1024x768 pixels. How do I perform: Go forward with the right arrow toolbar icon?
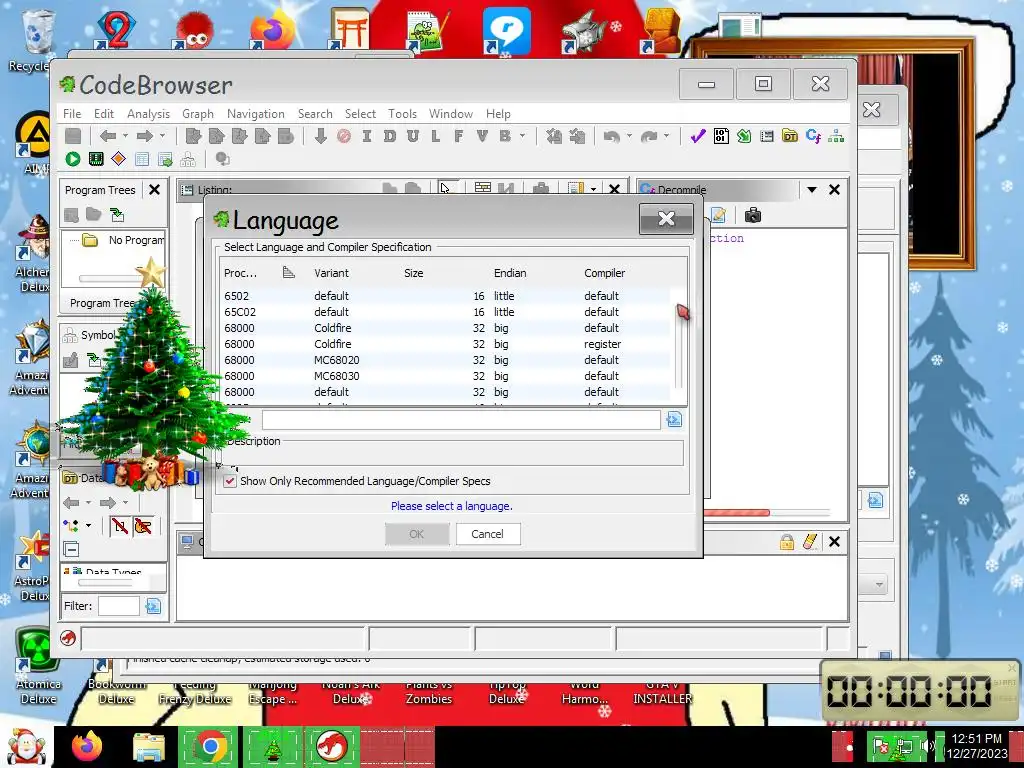[145, 136]
